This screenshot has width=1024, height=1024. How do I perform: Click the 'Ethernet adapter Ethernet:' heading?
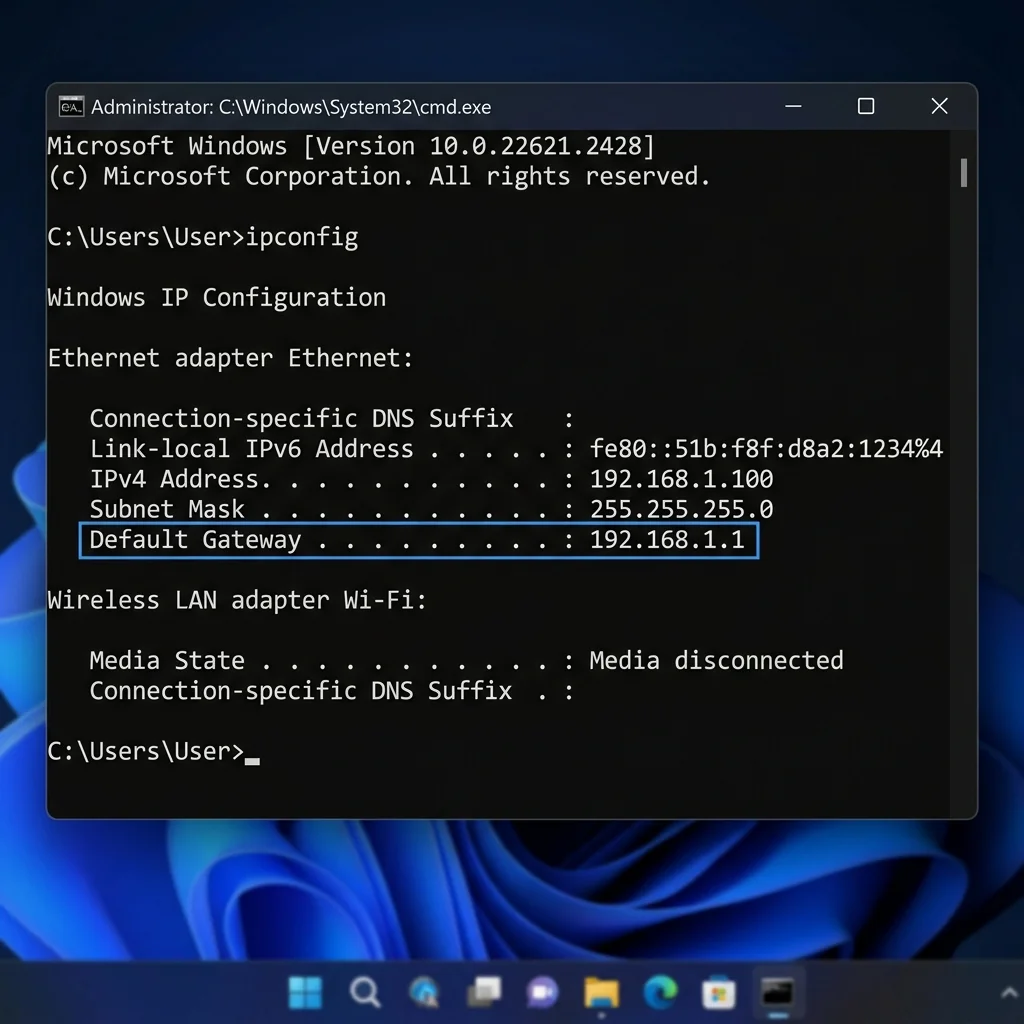pyautogui.click(x=231, y=358)
